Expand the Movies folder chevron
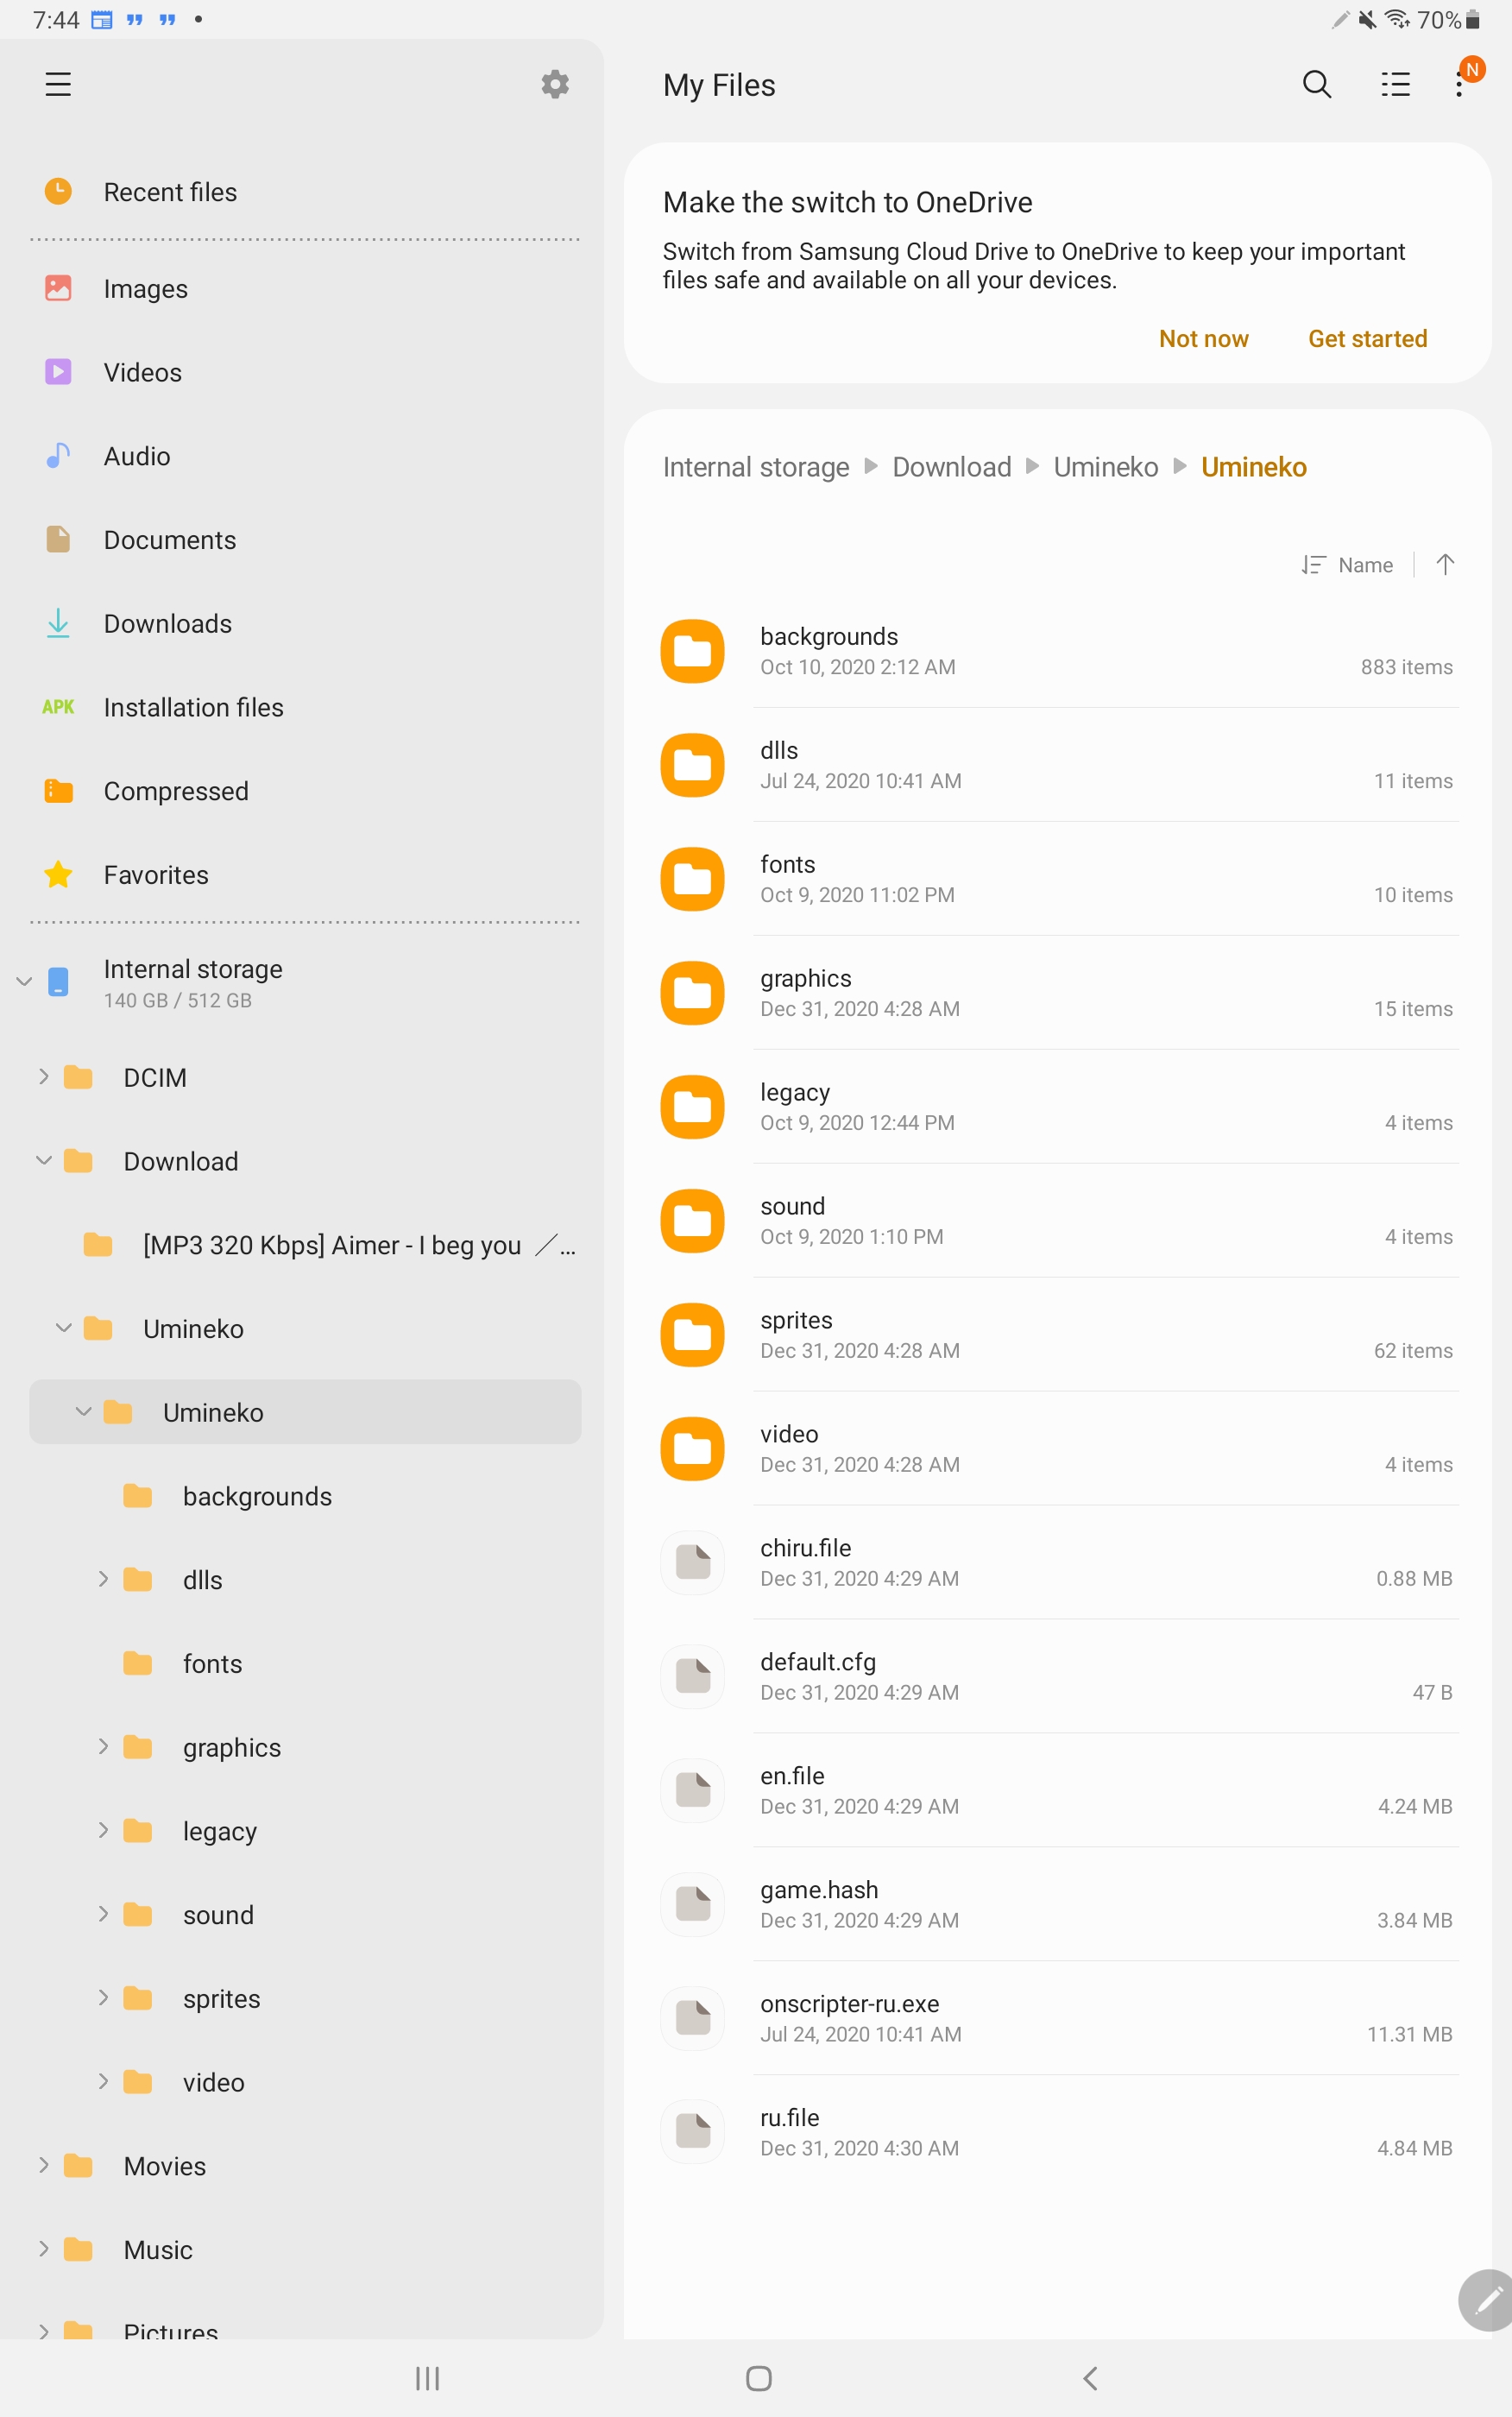1512x2417 pixels. coord(43,2166)
